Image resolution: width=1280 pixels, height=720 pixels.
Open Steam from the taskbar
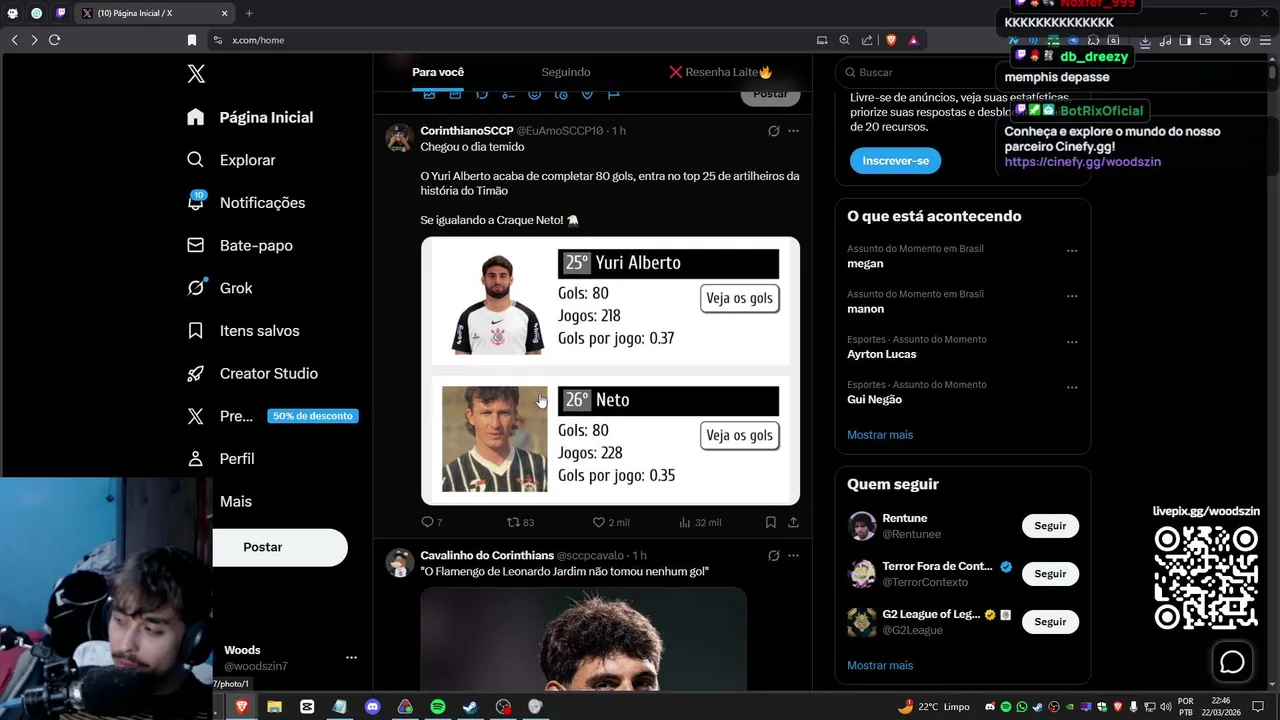[x=470, y=706]
